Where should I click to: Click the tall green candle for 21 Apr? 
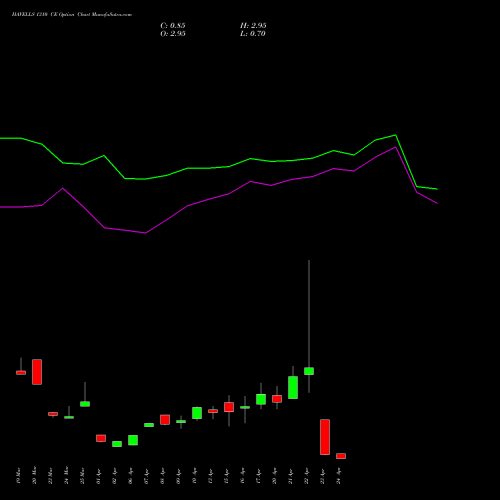coord(293,387)
